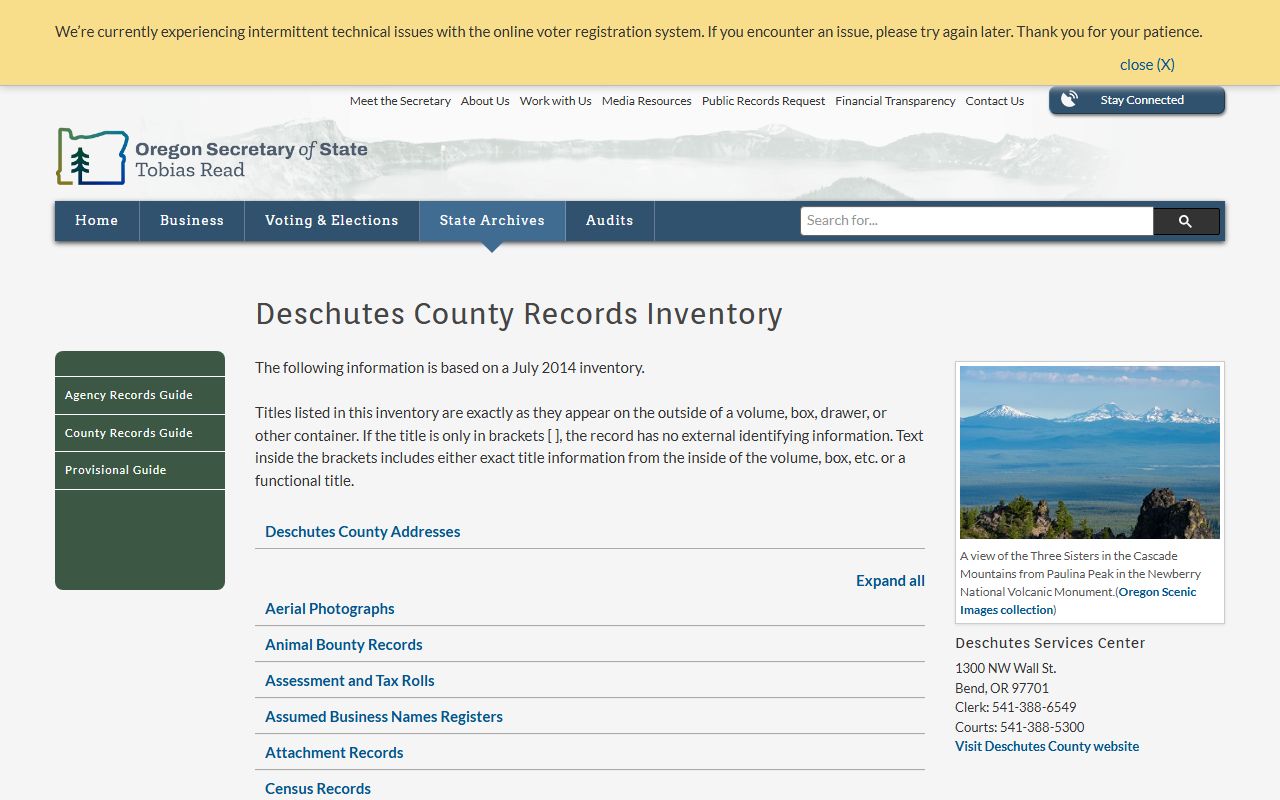Open the State Archives menu
1280x800 pixels.
[492, 221]
